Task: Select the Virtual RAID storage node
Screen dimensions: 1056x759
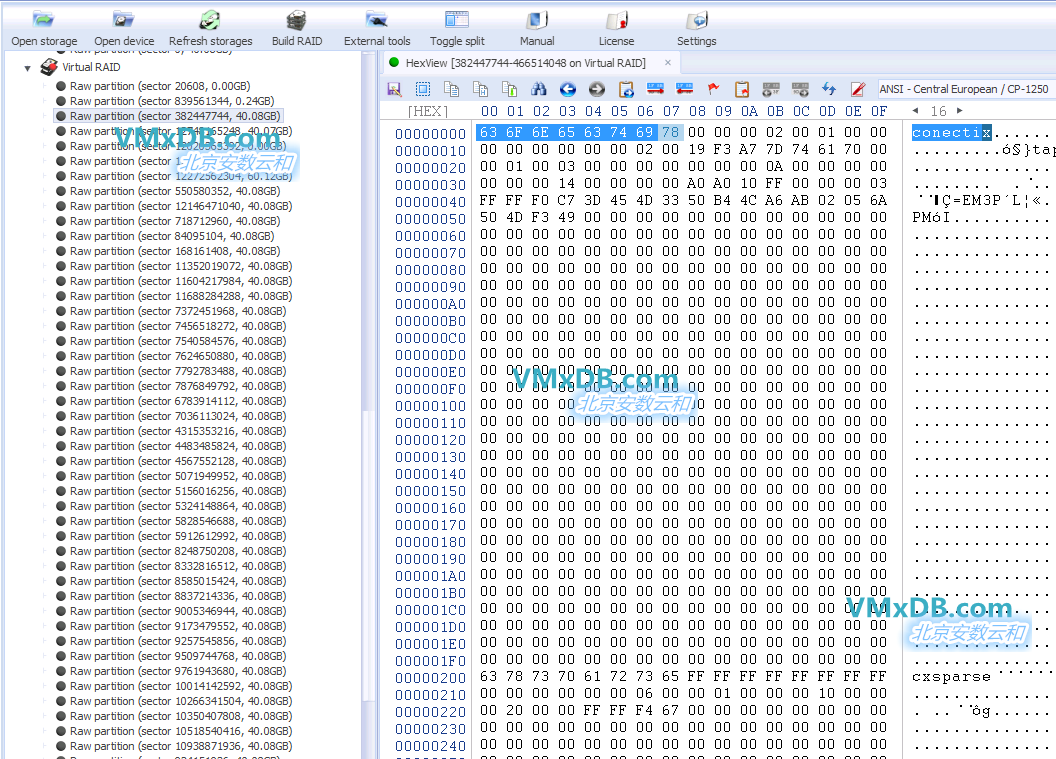Action: tap(91, 67)
